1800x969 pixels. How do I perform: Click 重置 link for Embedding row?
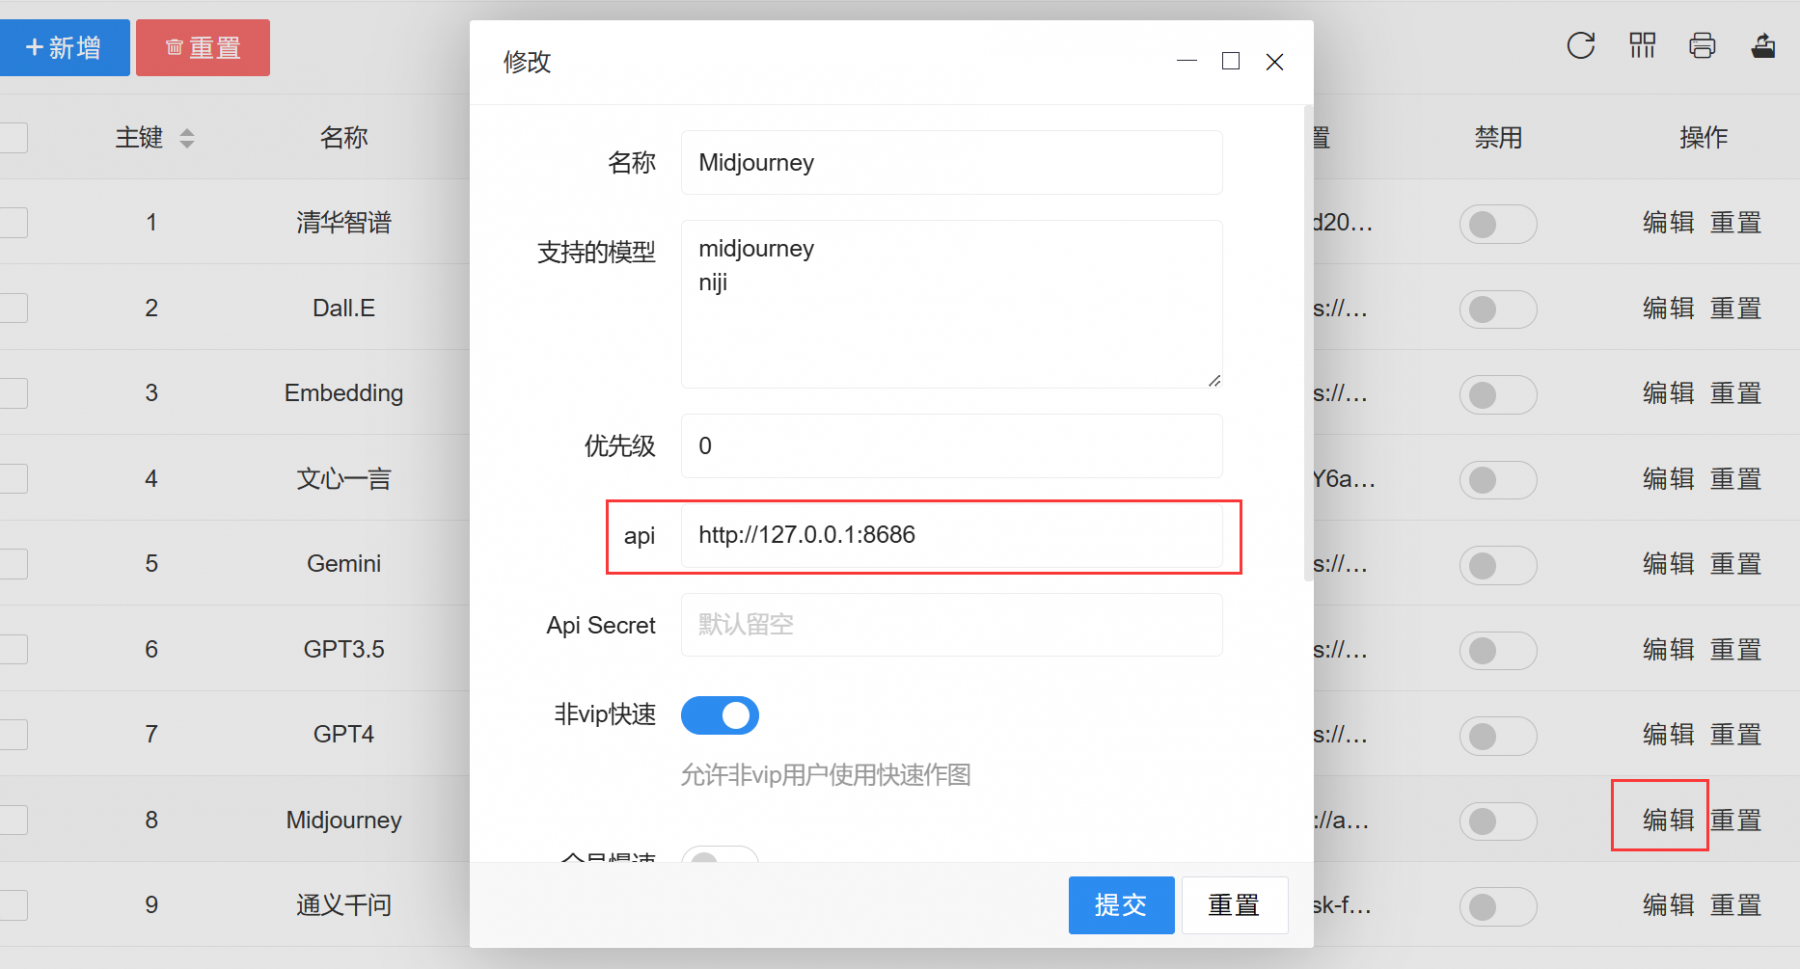pos(1735,393)
